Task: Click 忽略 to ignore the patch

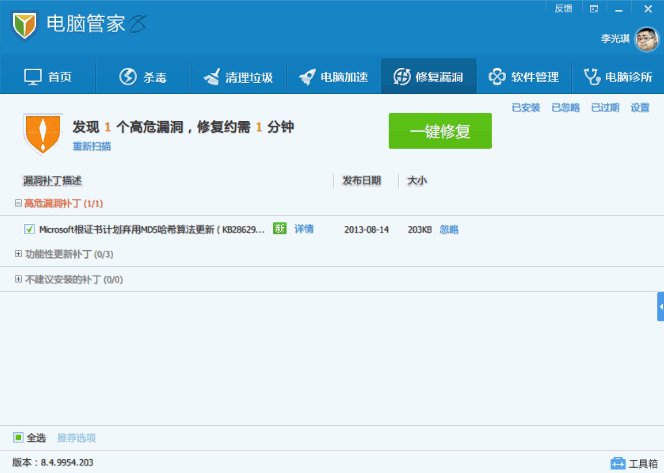Action: coord(449,230)
